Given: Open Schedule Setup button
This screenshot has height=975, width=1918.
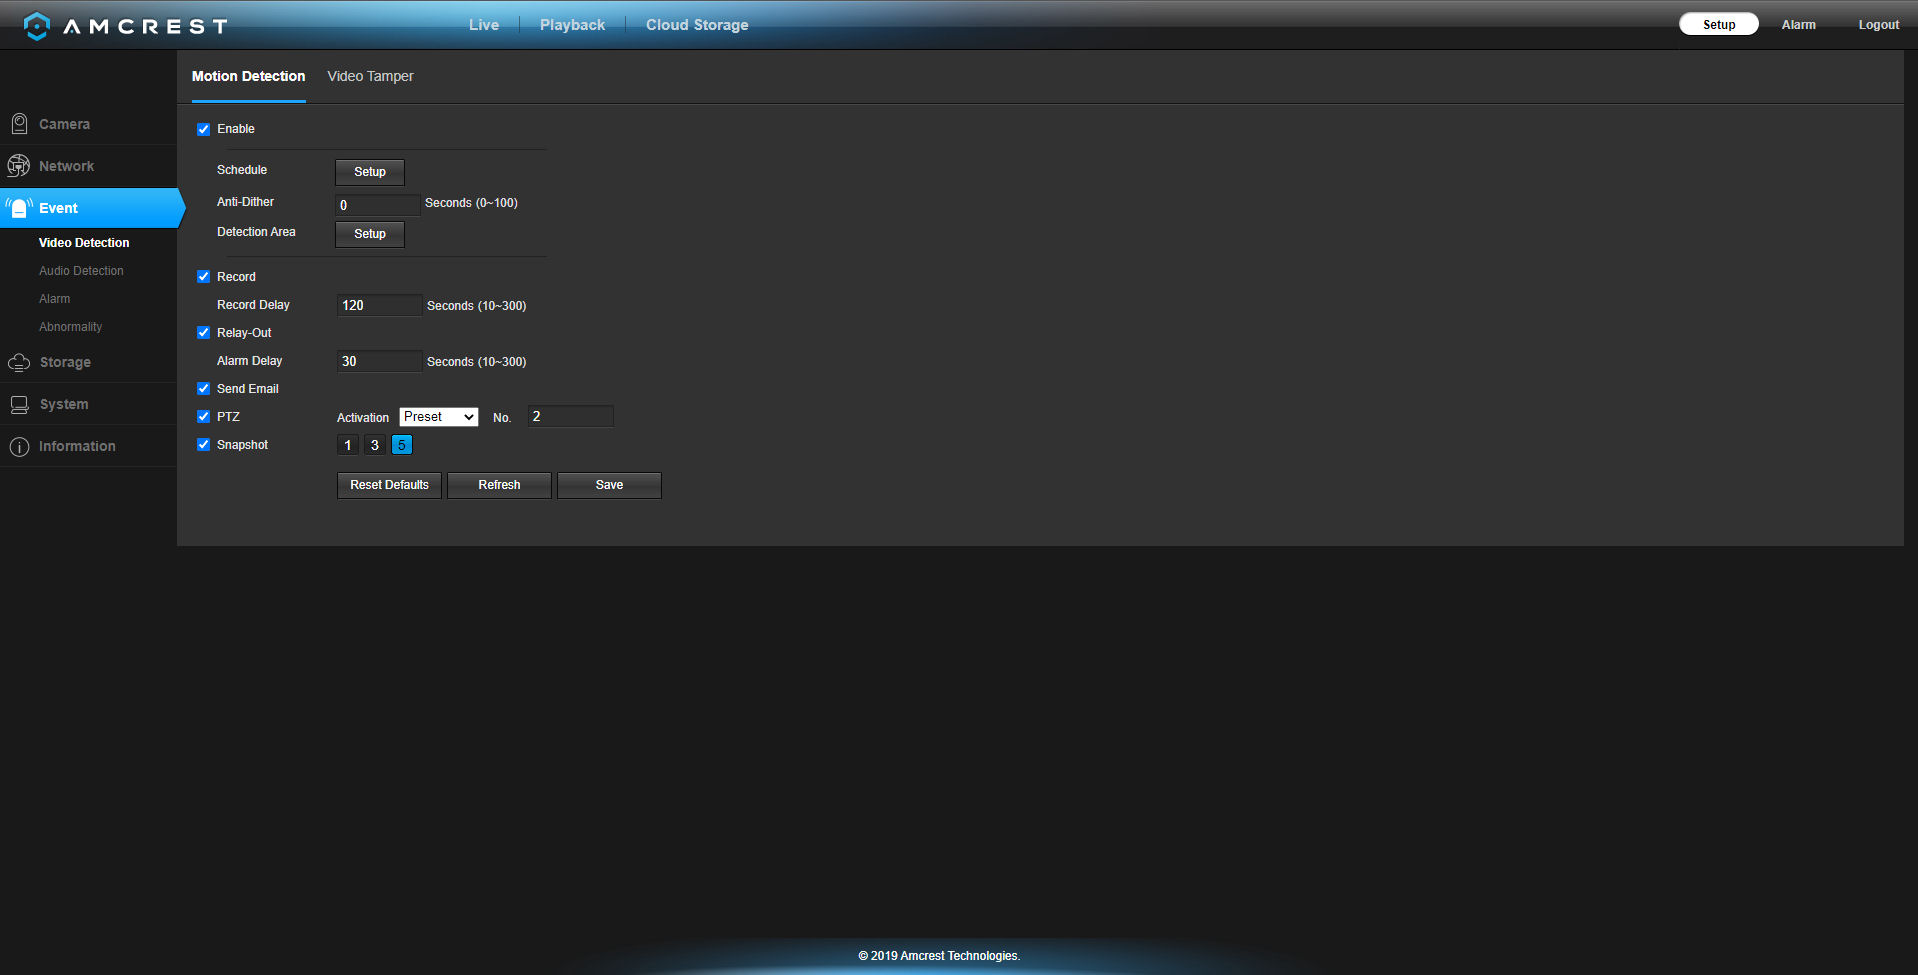Looking at the screenshot, I should pos(370,172).
